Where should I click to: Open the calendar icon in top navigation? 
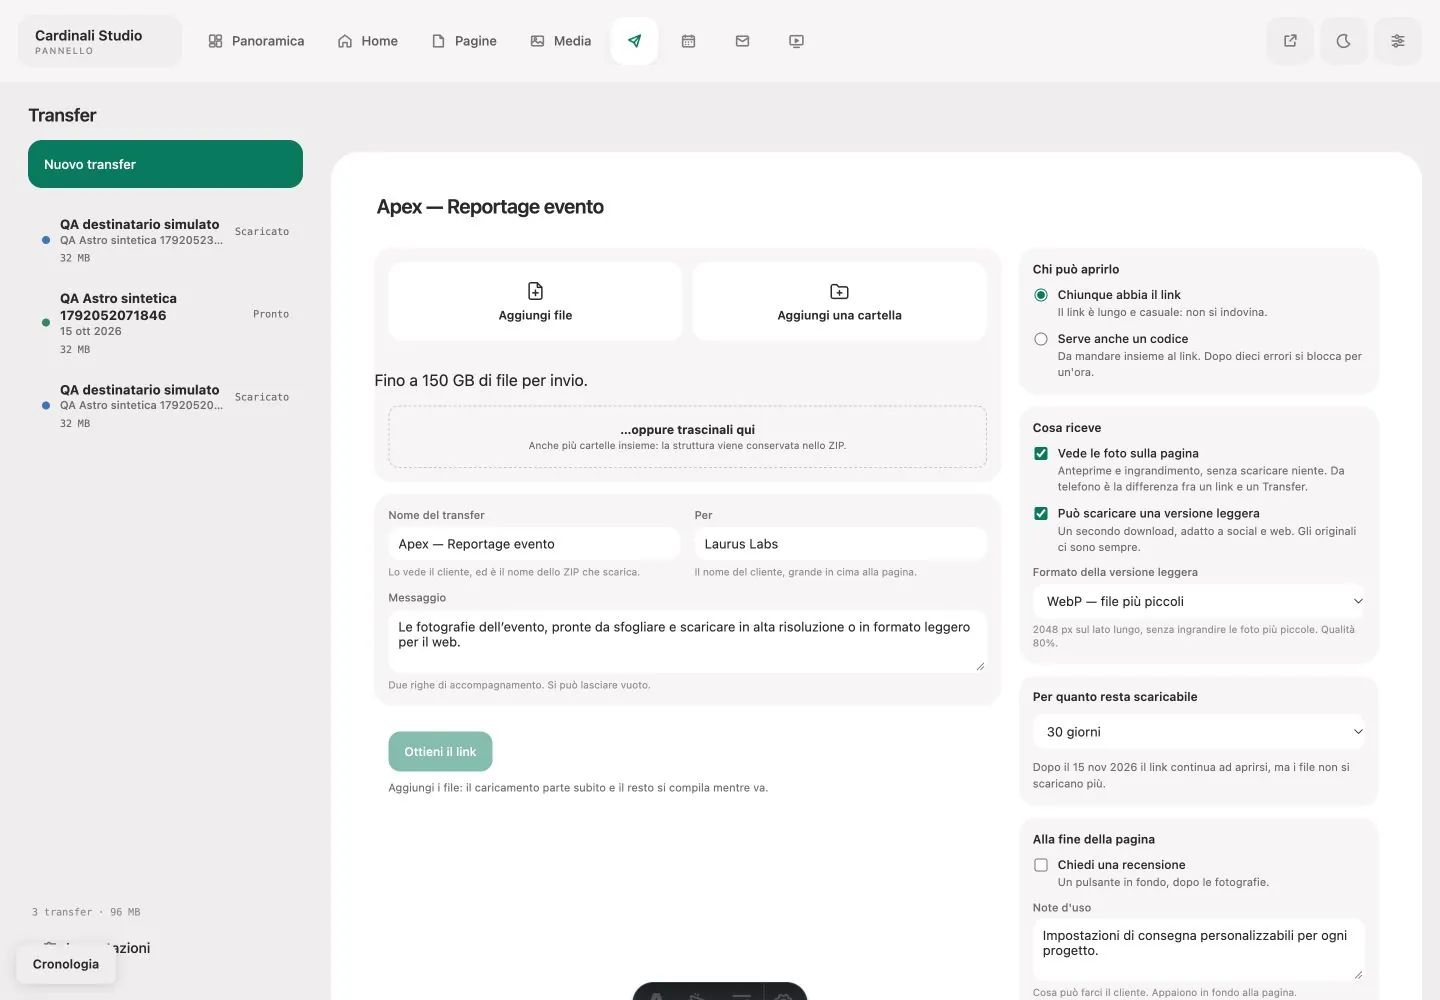click(x=688, y=41)
